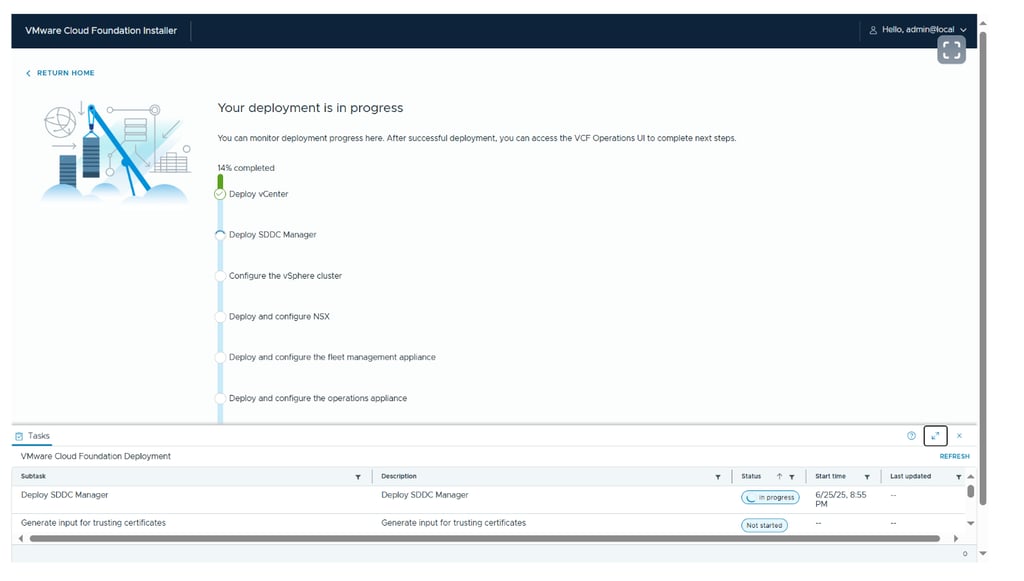Click the tasks table scroll right arrow

(x=955, y=539)
